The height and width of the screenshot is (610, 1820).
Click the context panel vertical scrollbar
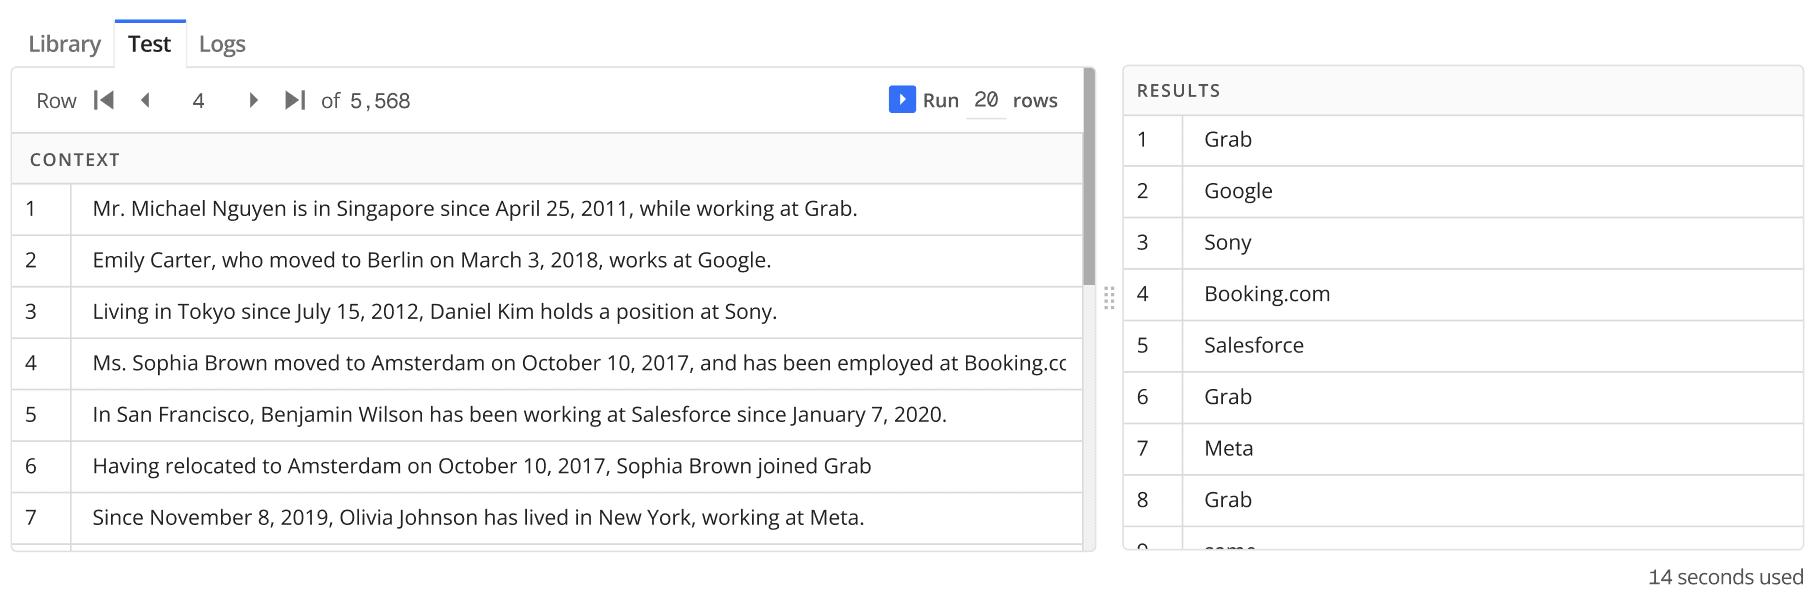click(x=1090, y=177)
